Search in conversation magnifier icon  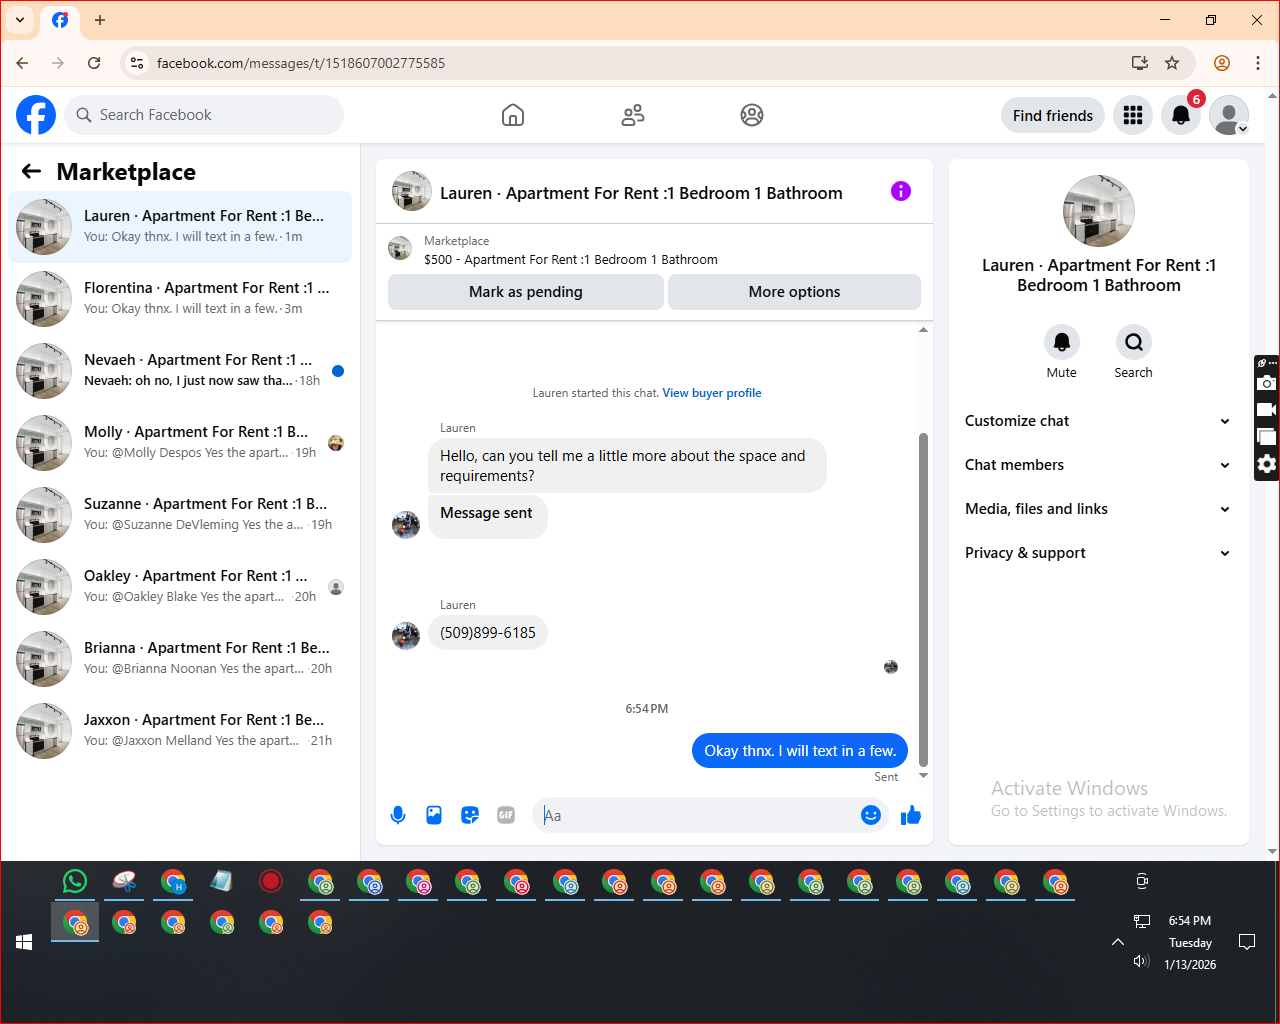point(1134,342)
